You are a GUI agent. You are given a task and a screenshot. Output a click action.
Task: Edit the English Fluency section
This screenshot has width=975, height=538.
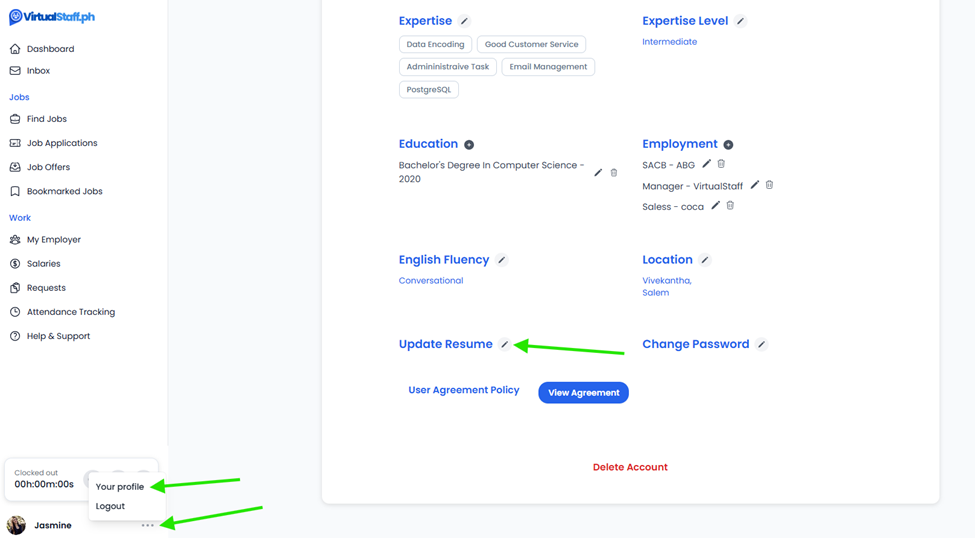point(502,260)
